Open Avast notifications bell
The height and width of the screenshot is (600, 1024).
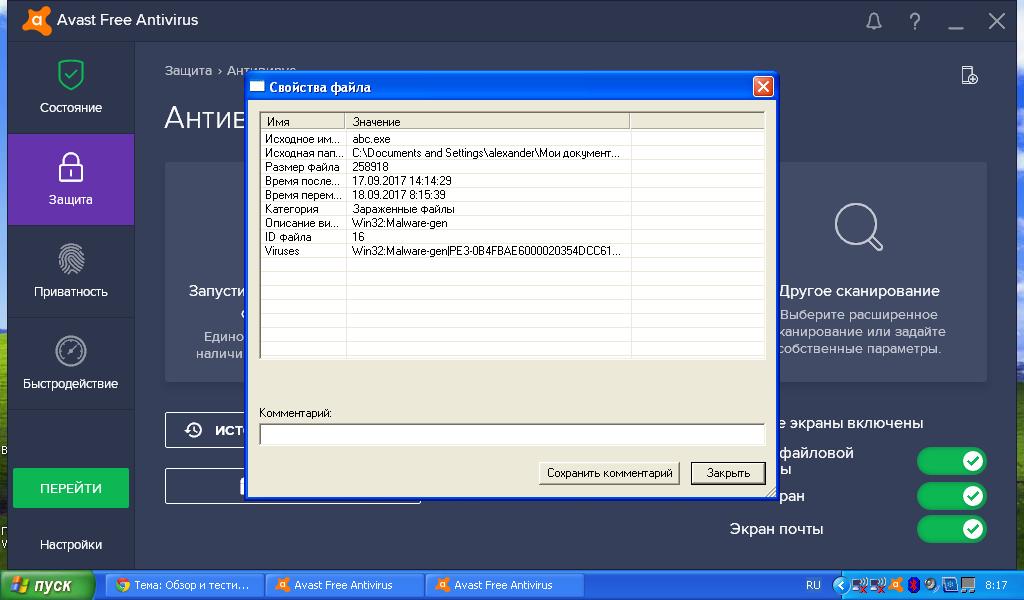[873, 22]
